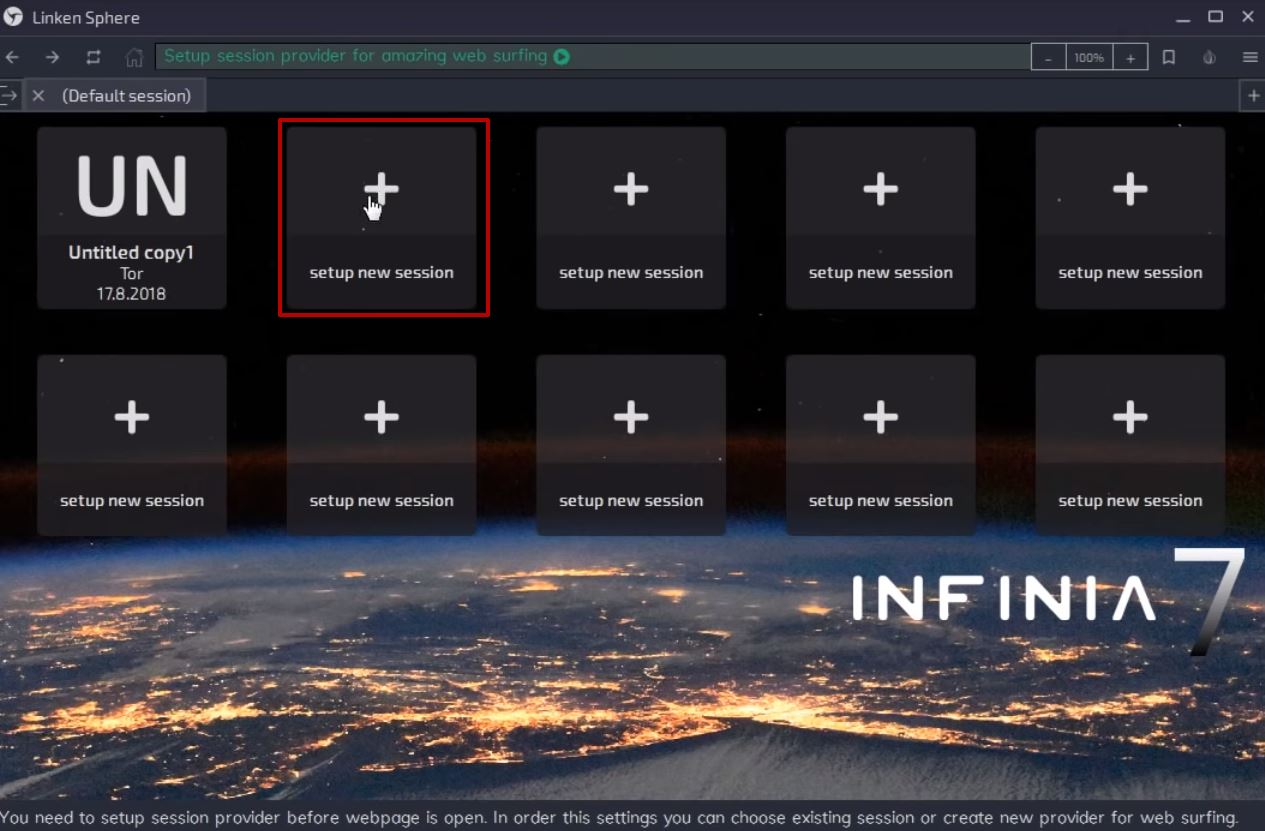This screenshot has height=831, width=1265.
Task: Click the address bar setup session text
Action: pyautogui.click(x=355, y=56)
